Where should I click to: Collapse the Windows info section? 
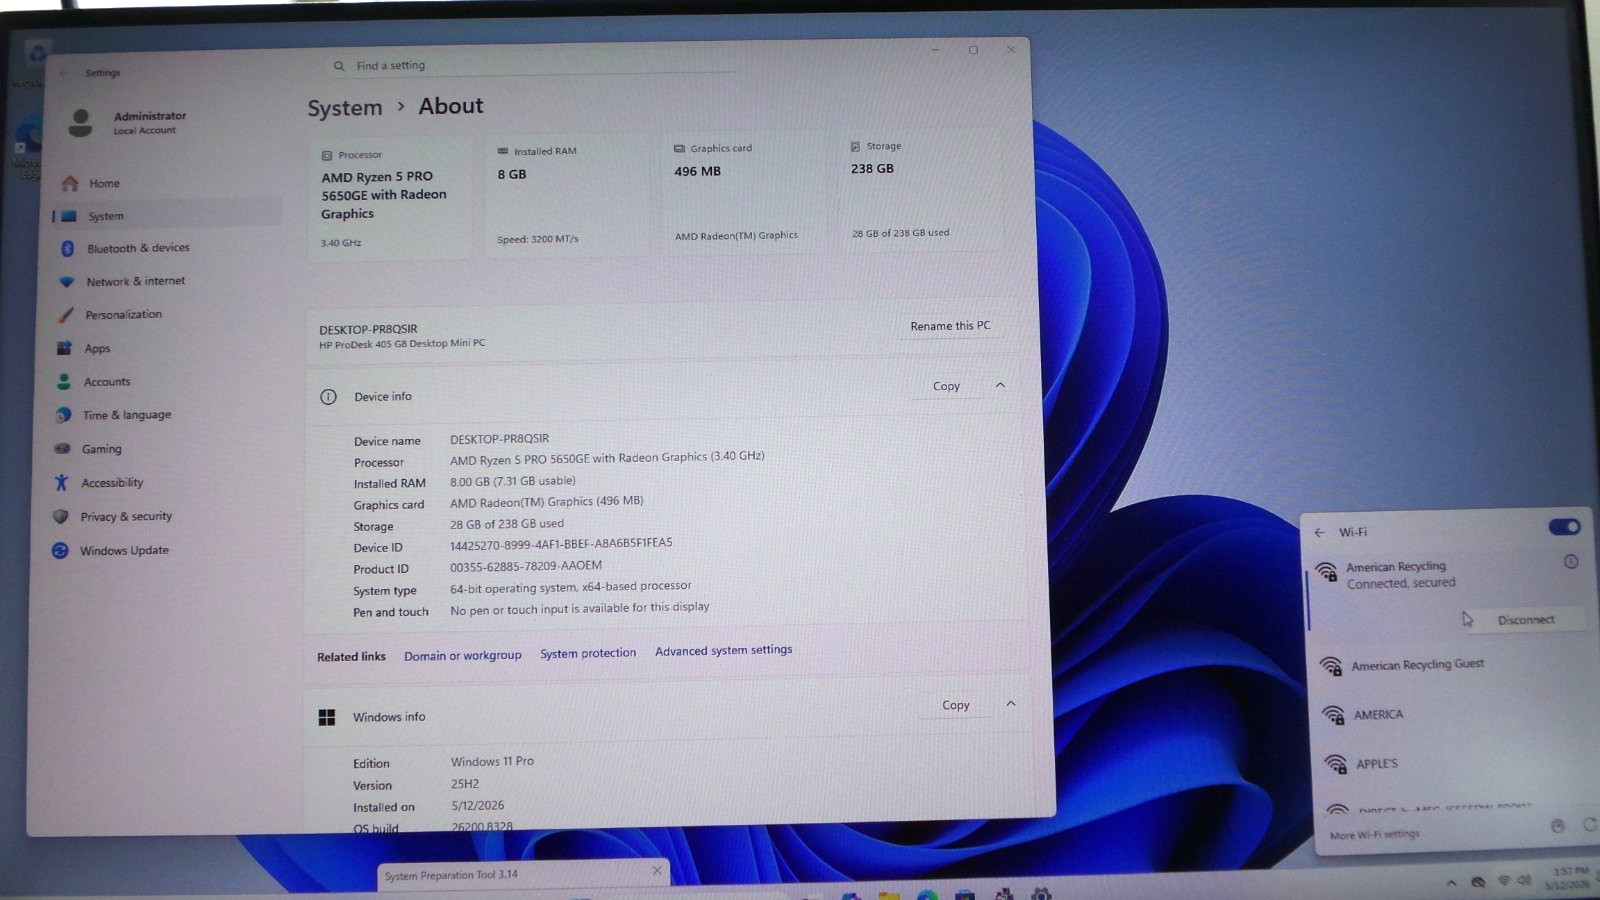[x=1011, y=704]
